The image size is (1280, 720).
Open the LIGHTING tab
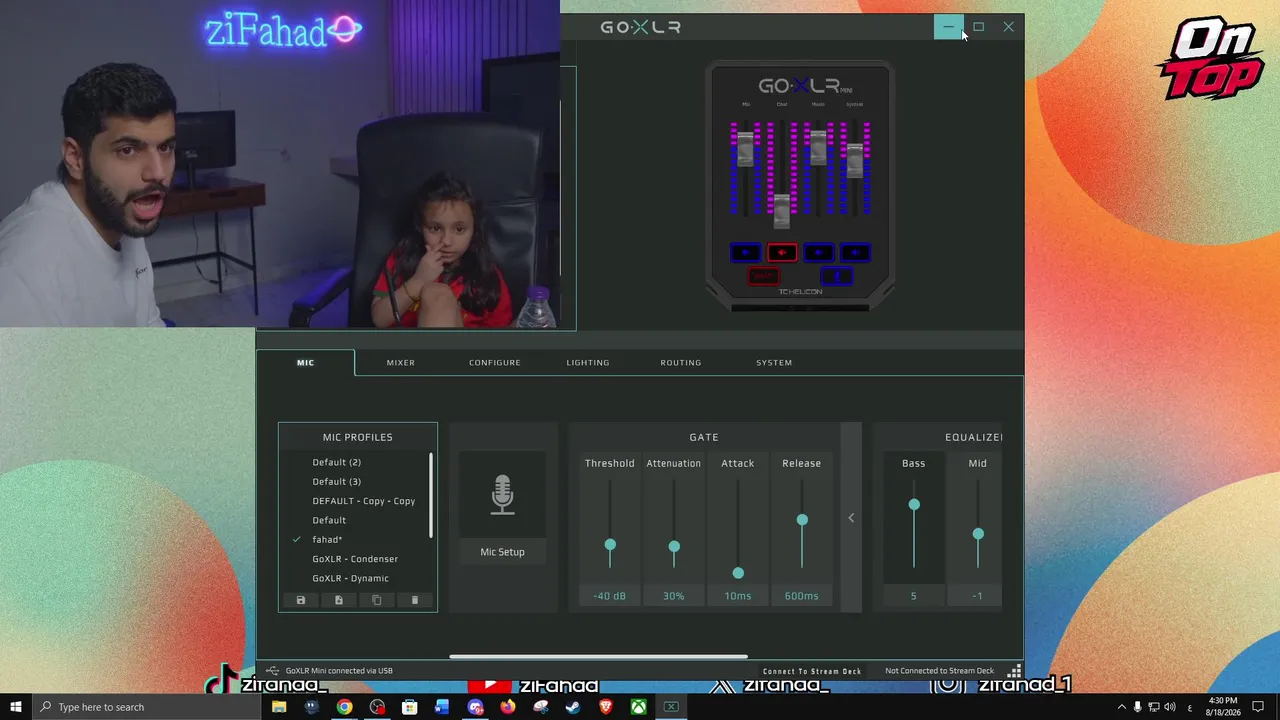coord(588,362)
